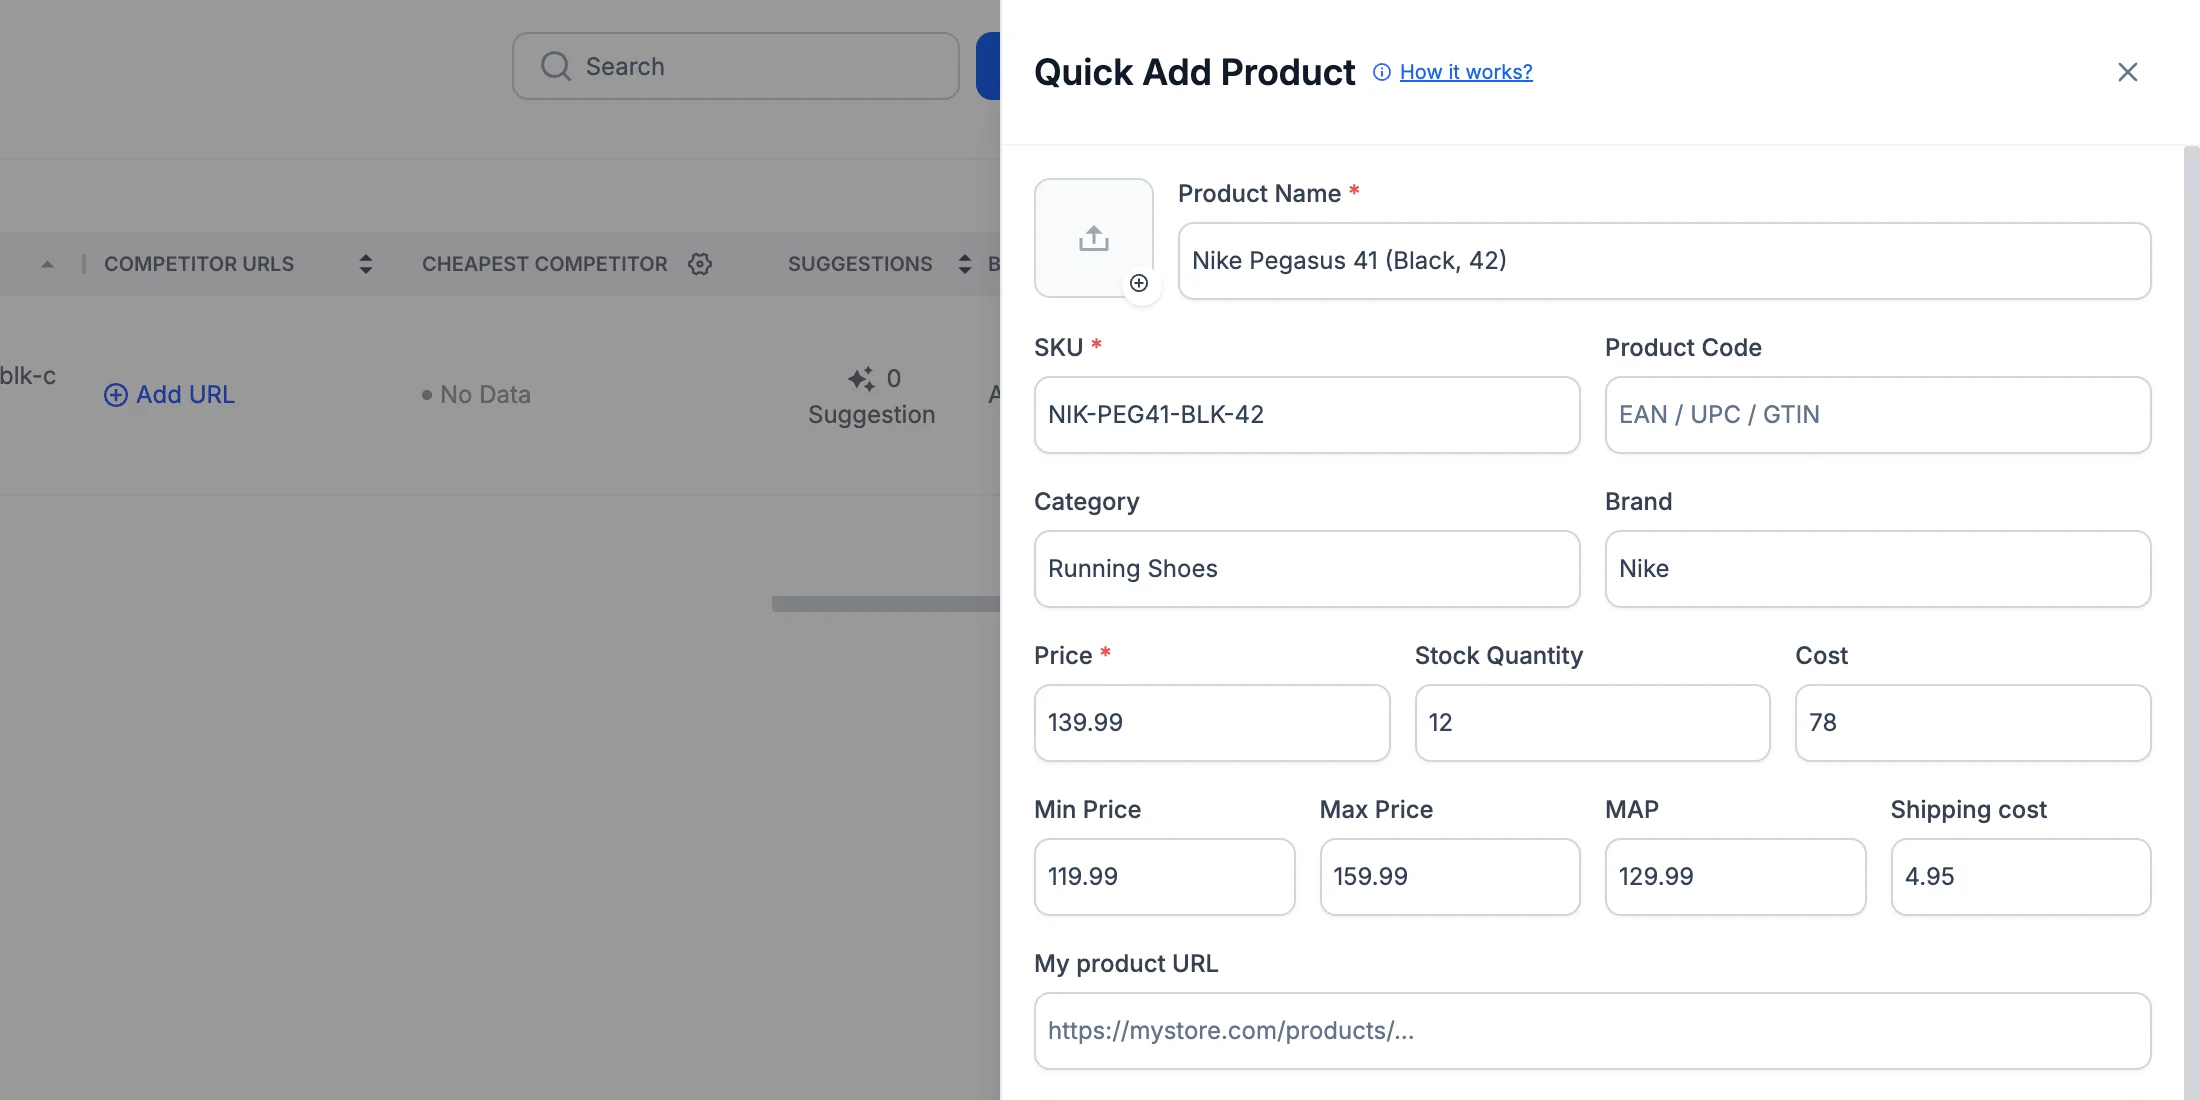
Task: Click the up sort arrow left of Competitor URLs
Action: click(x=47, y=264)
